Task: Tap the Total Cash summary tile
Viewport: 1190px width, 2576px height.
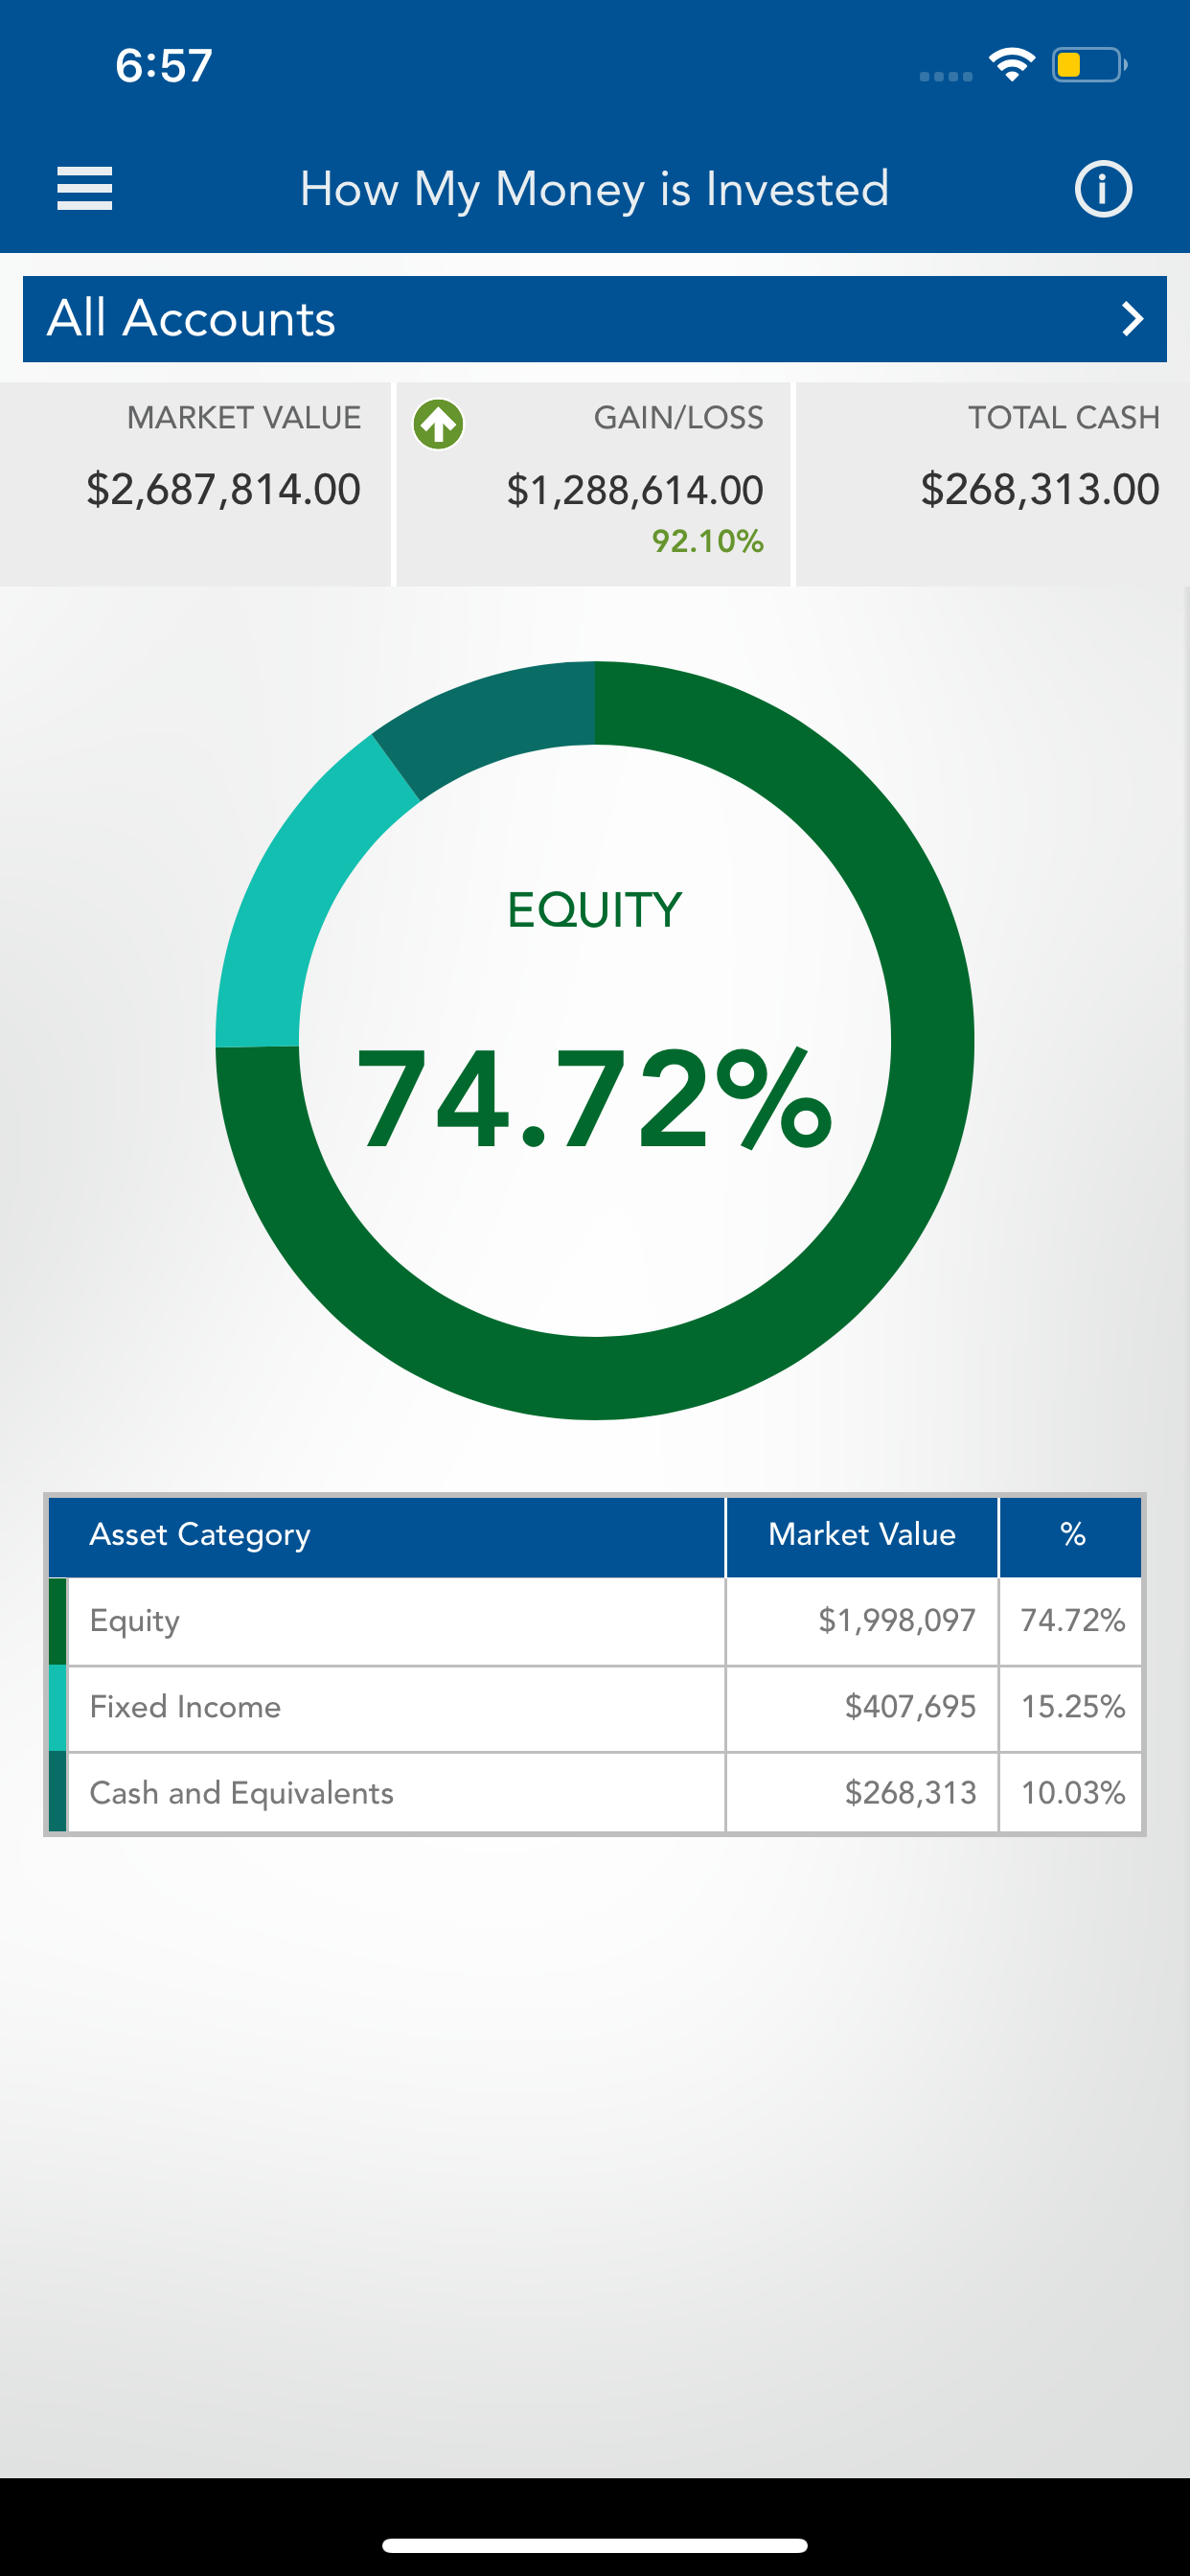Action: coord(993,484)
